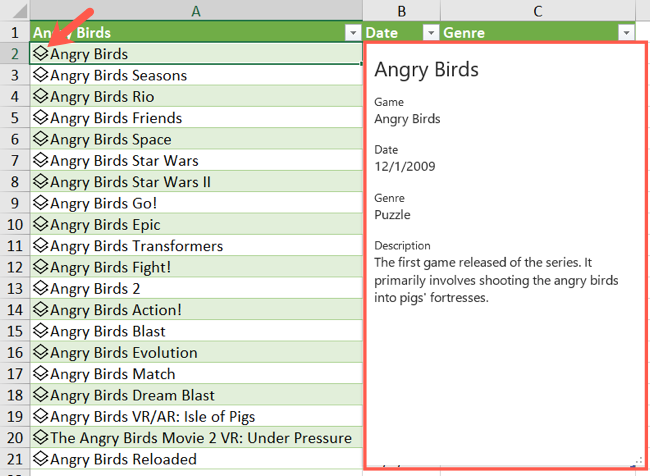This screenshot has height=476, width=650.
Task: Show the card for Angry Birds Reloaded
Action: pos(41,460)
